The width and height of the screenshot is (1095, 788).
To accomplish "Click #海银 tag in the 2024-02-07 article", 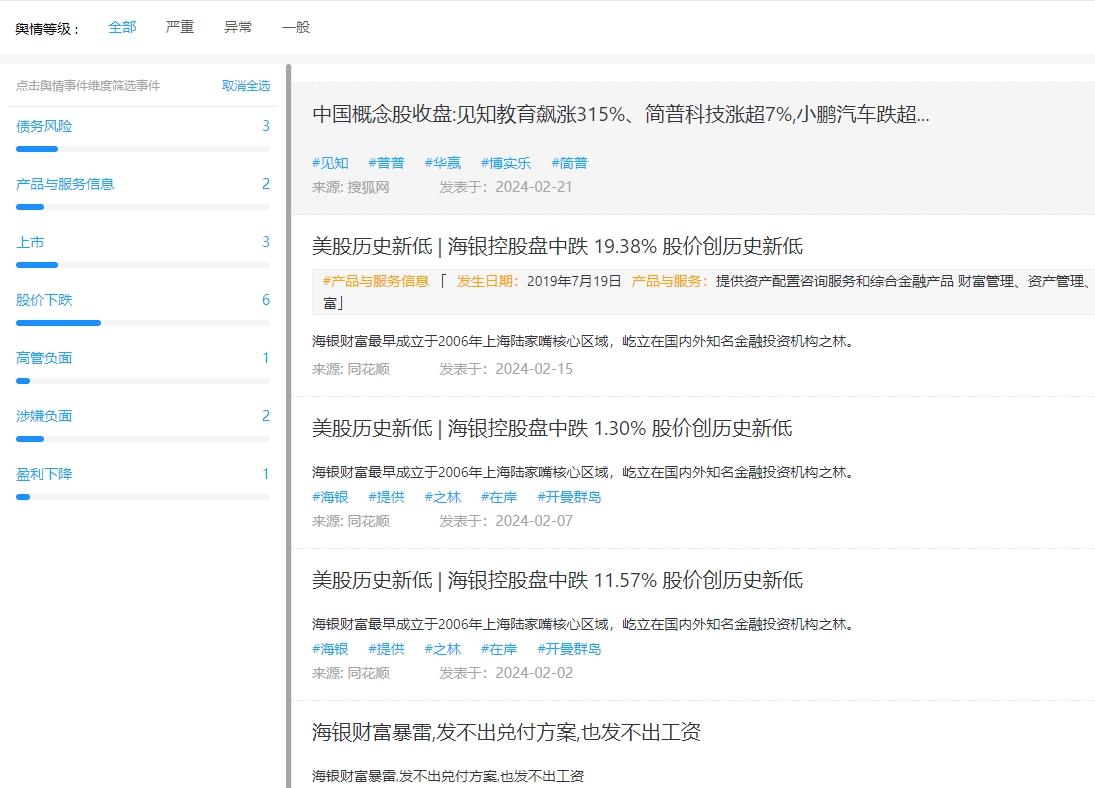I will [x=330, y=497].
